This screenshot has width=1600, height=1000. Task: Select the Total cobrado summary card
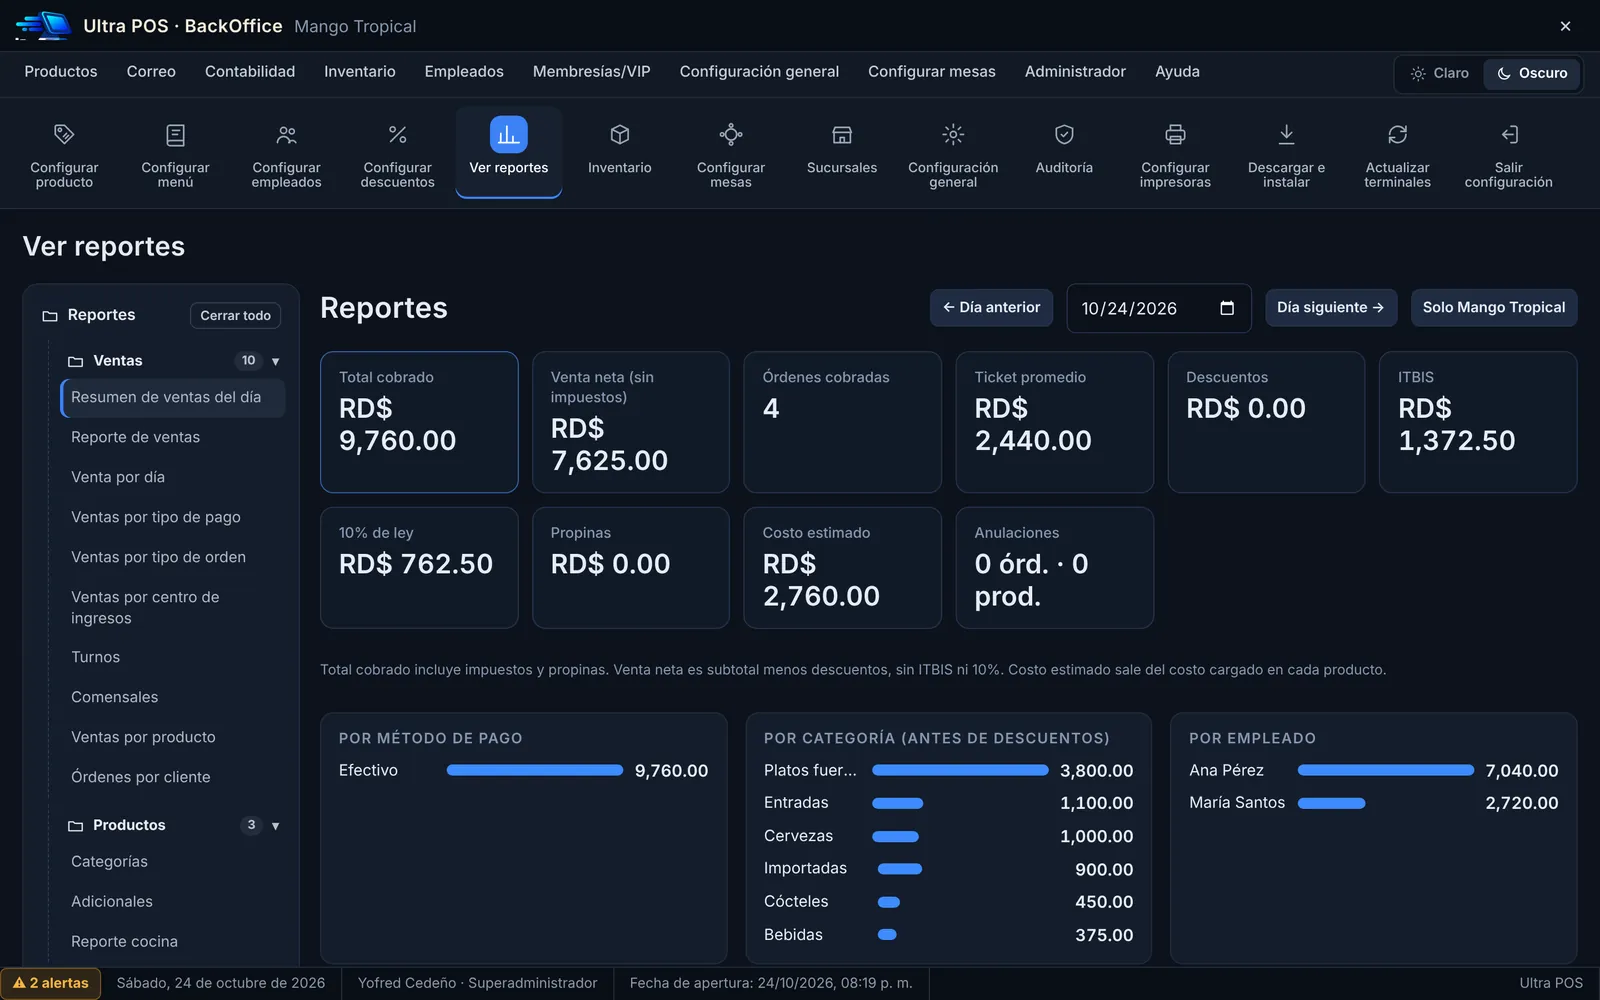(x=419, y=422)
